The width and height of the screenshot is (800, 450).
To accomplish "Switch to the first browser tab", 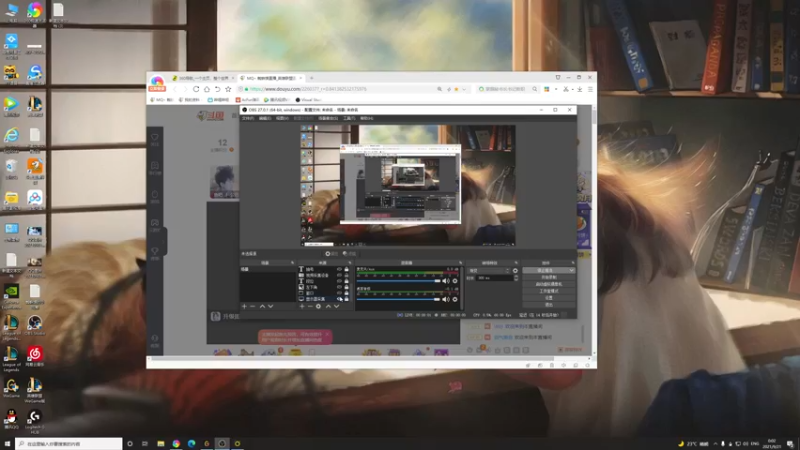I will pyautogui.click(x=202, y=78).
